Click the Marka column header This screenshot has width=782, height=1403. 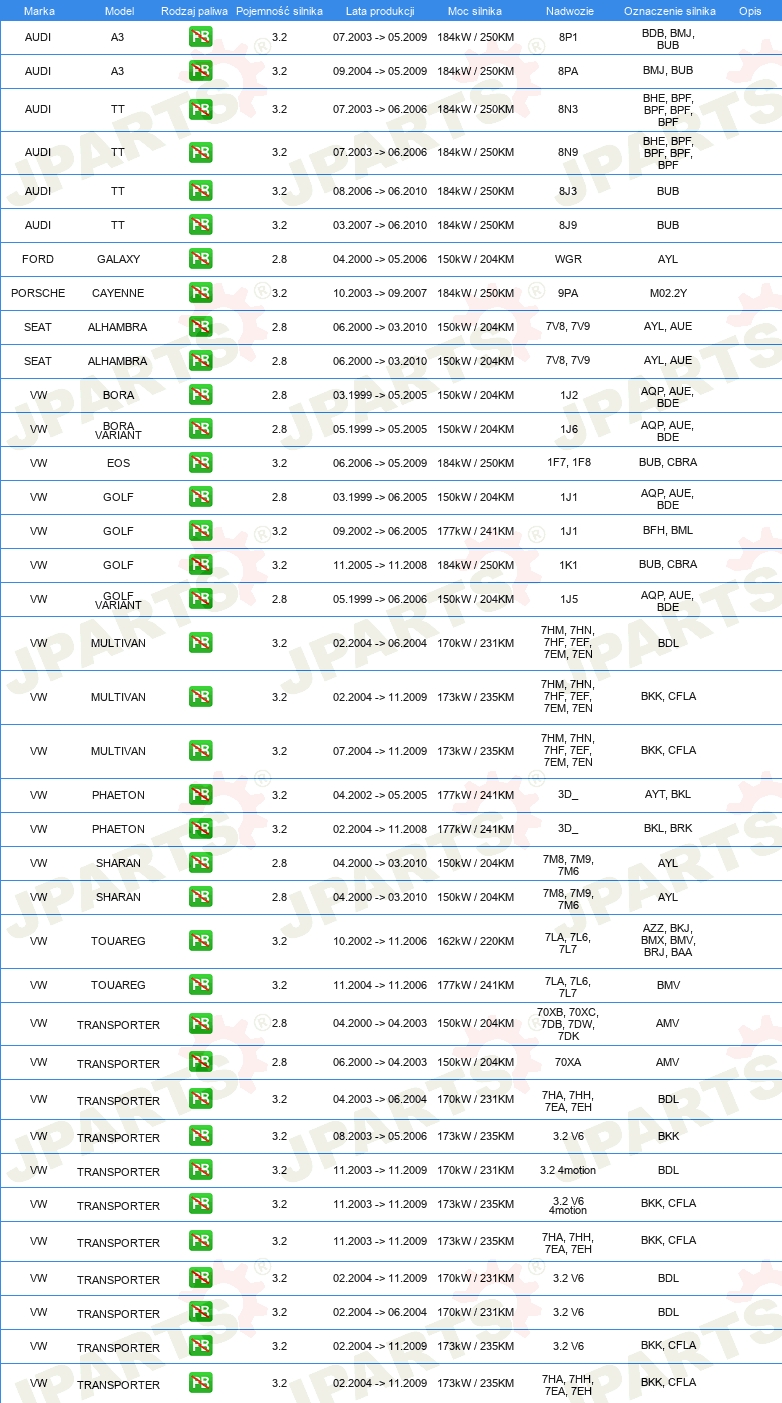click(39, 11)
